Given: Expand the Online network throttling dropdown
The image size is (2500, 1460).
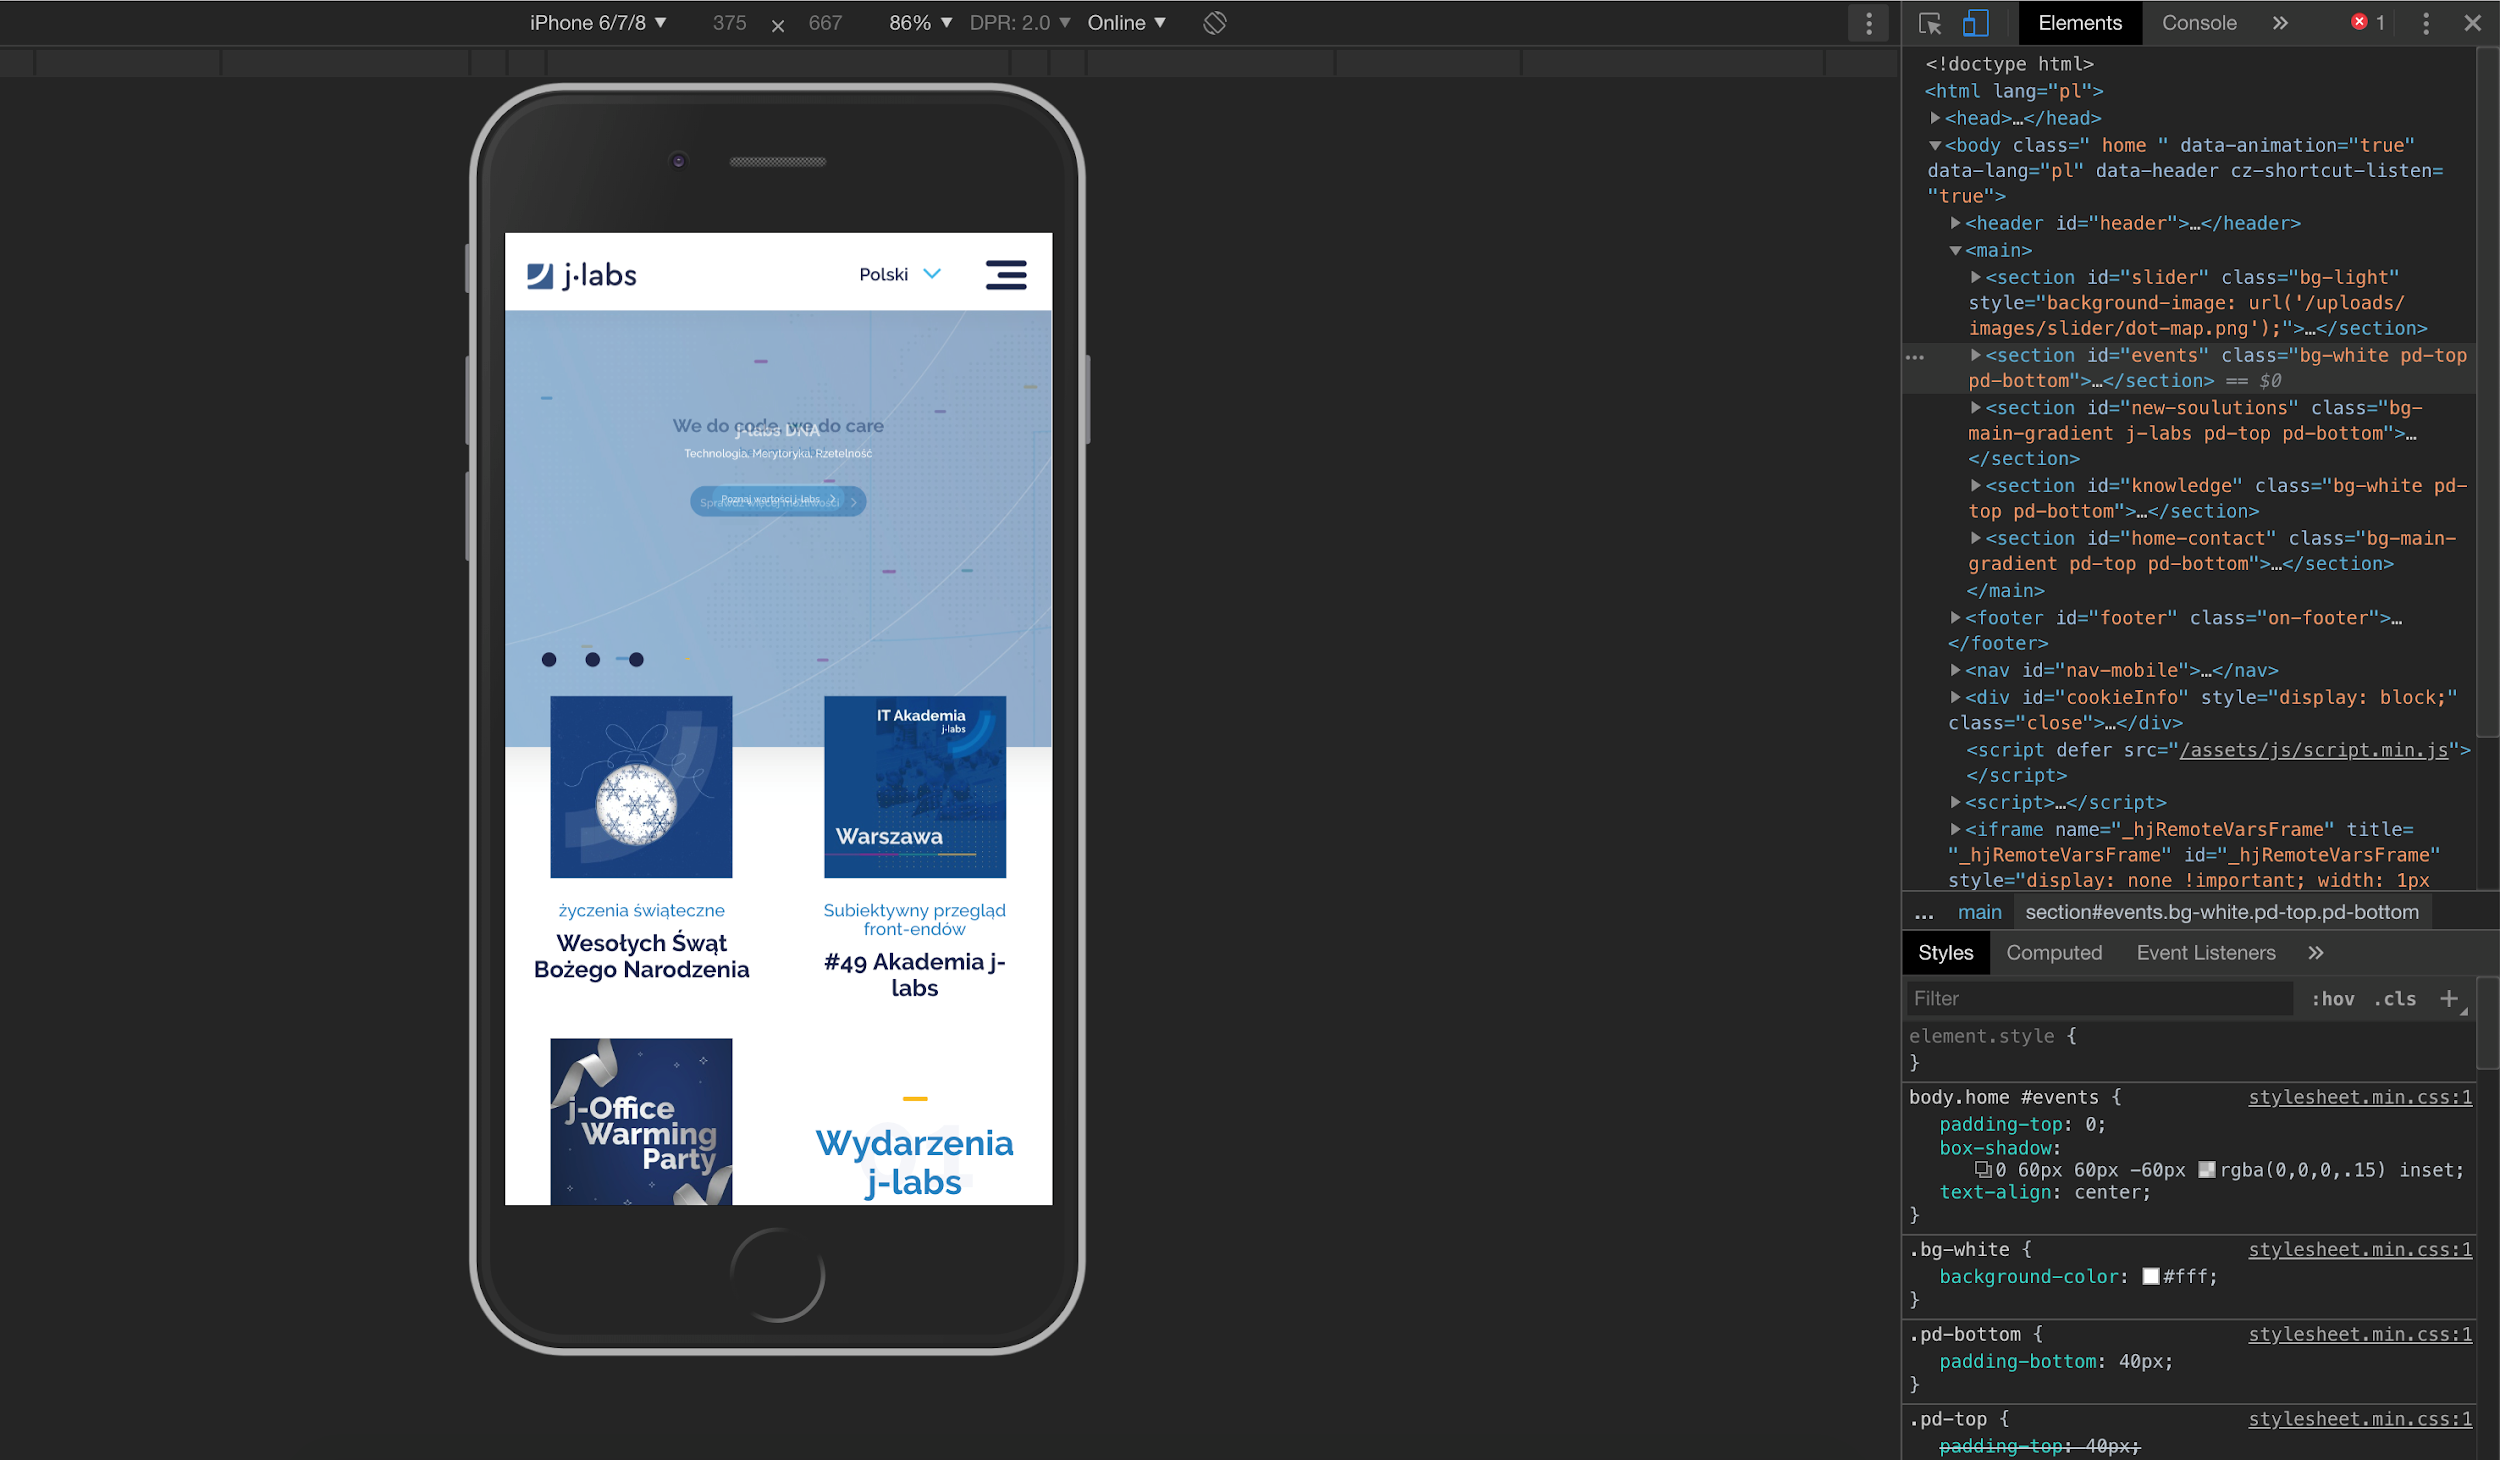Looking at the screenshot, I should click(x=1126, y=23).
